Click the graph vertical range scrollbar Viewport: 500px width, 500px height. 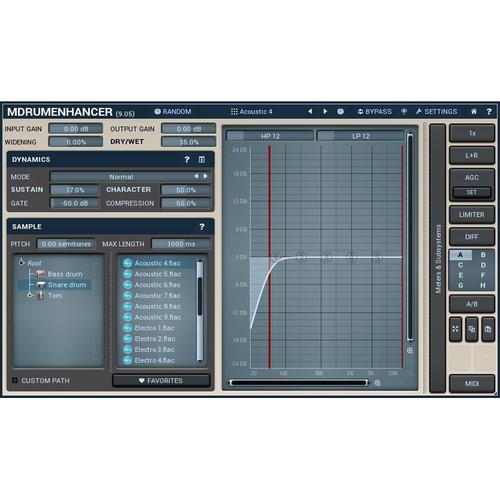(410, 237)
